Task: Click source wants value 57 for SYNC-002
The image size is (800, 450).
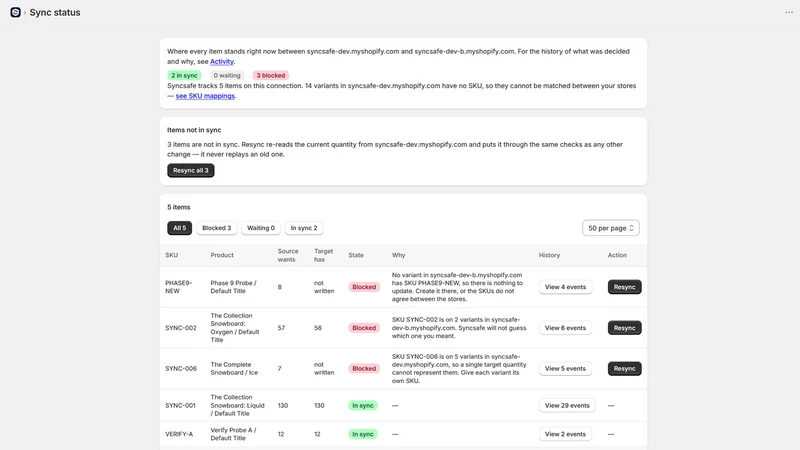Action: point(281,328)
